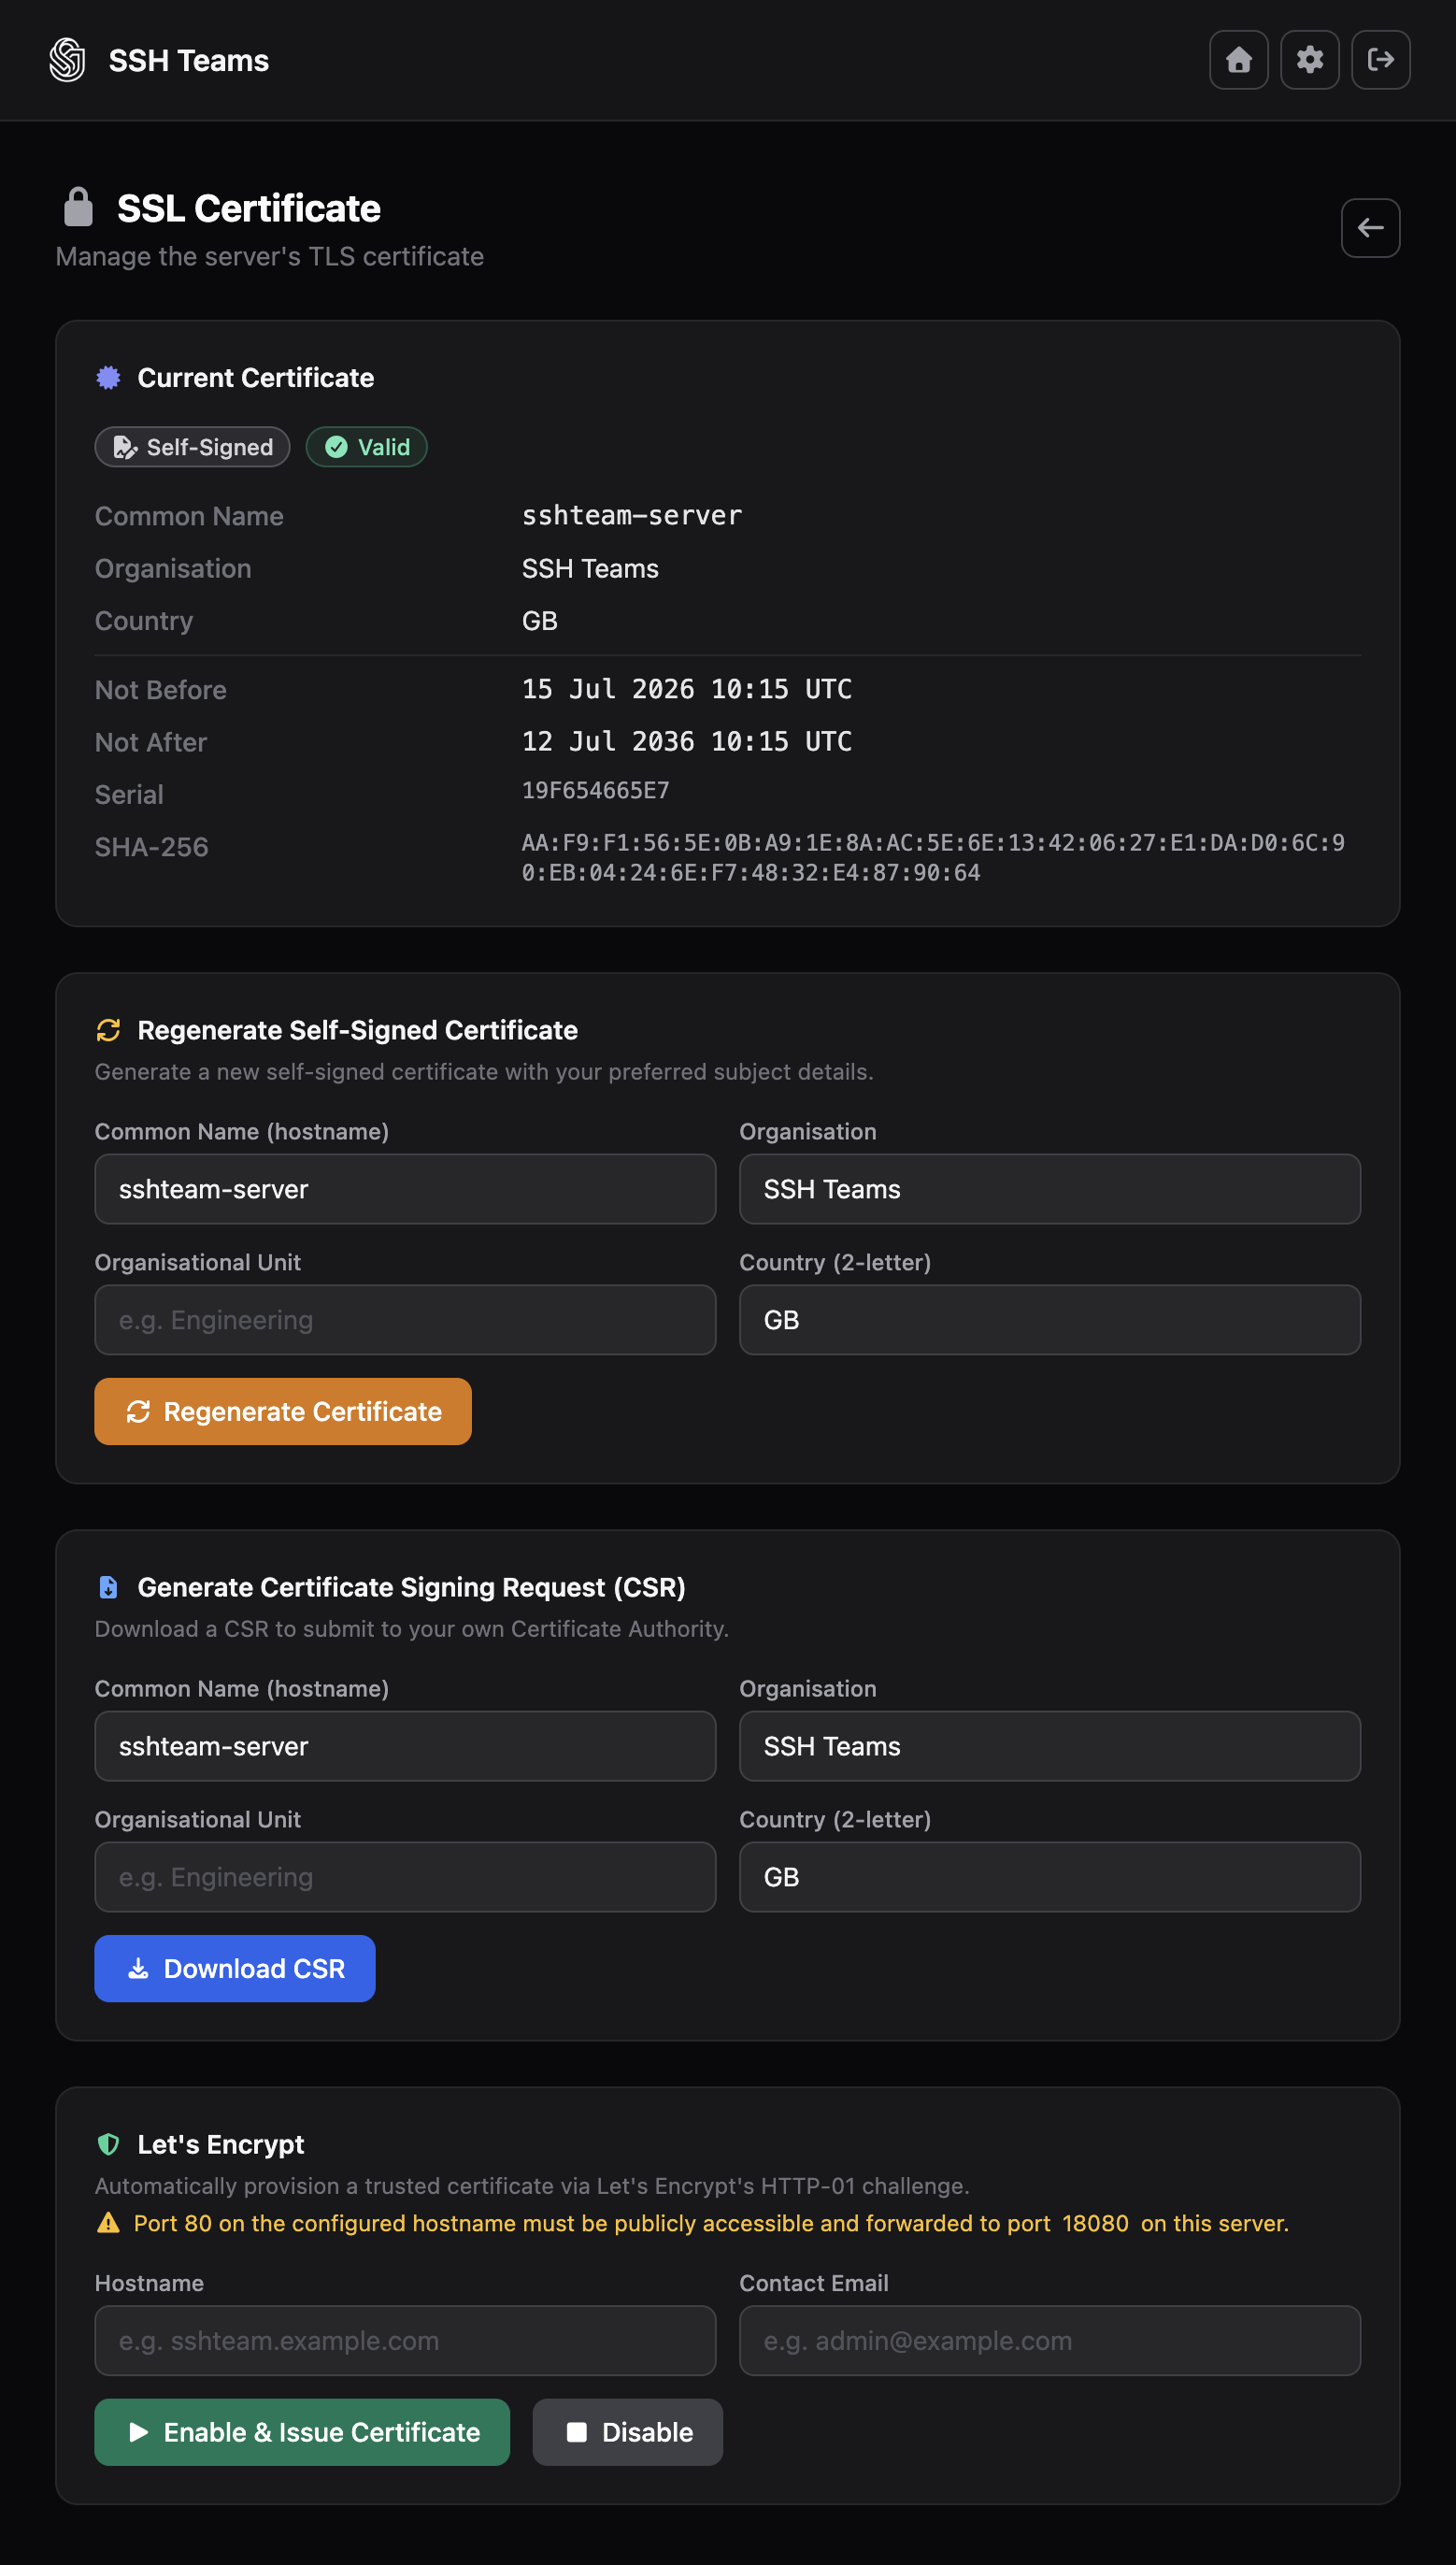This screenshot has width=1456, height=2565.
Task: Focus Organisation field in Regenerate section
Action: coord(1049,1189)
